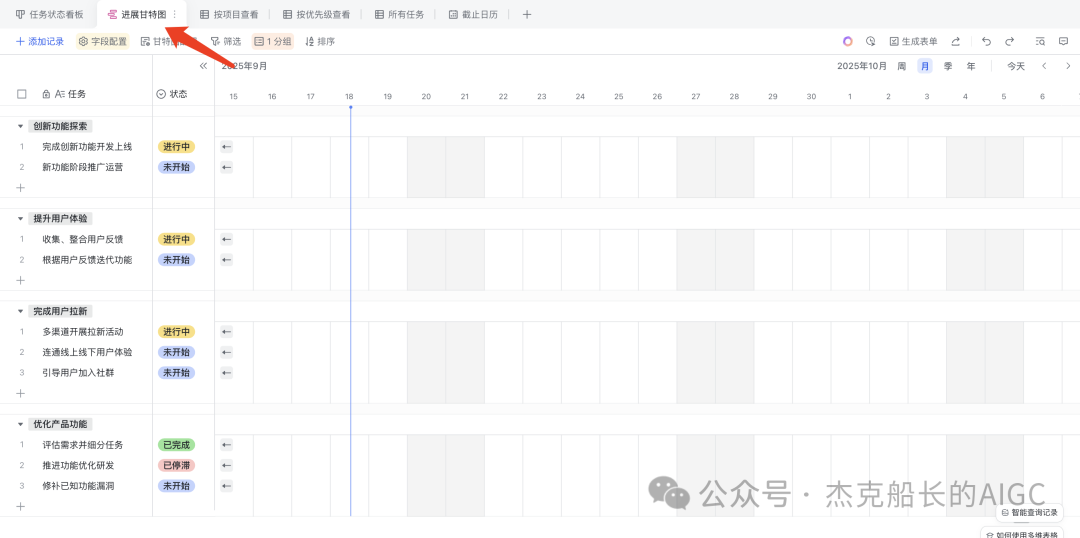
Task: Open task 引导用户加入社群
Action: click(x=79, y=373)
